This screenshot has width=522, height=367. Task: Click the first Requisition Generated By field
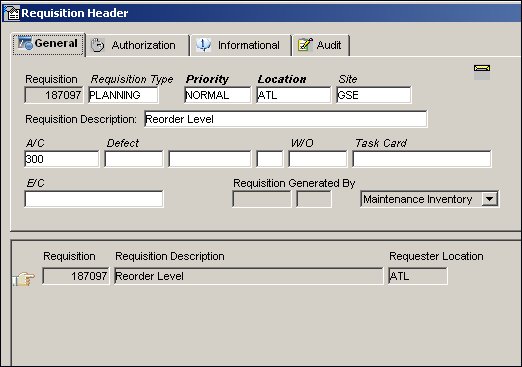coord(262,199)
